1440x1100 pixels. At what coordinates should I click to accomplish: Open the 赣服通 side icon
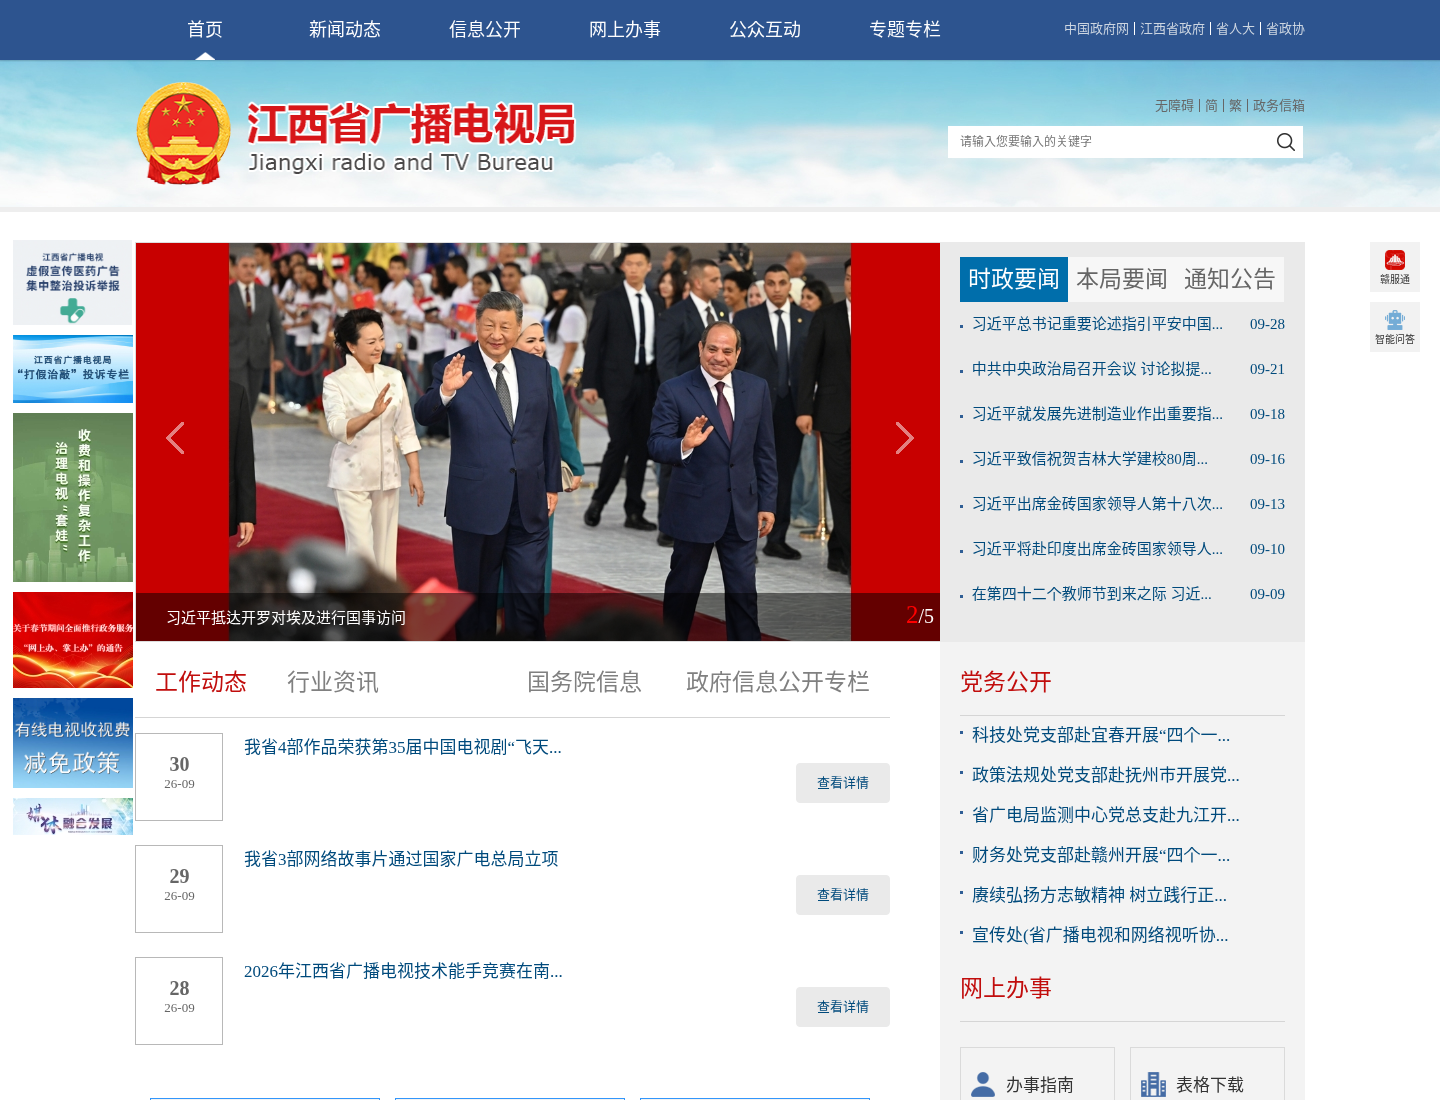pos(1395,267)
